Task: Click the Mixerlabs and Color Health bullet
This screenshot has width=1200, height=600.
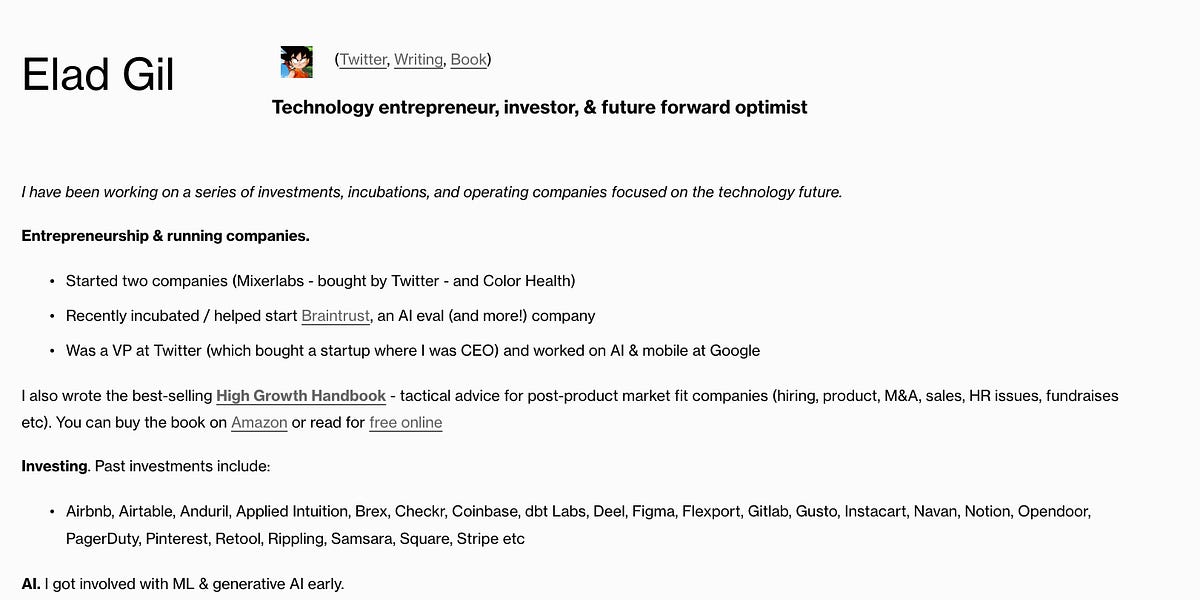Action: tap(320, 281)
